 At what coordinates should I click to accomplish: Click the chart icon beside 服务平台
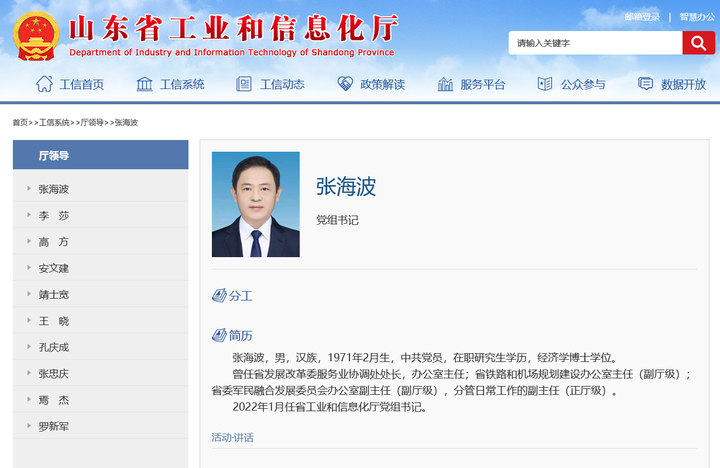click(x=445, y=84)
